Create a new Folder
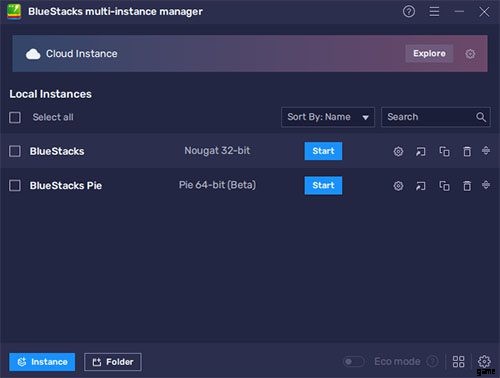Viewport: 500px width, 378px height. [x=113, y=362]
